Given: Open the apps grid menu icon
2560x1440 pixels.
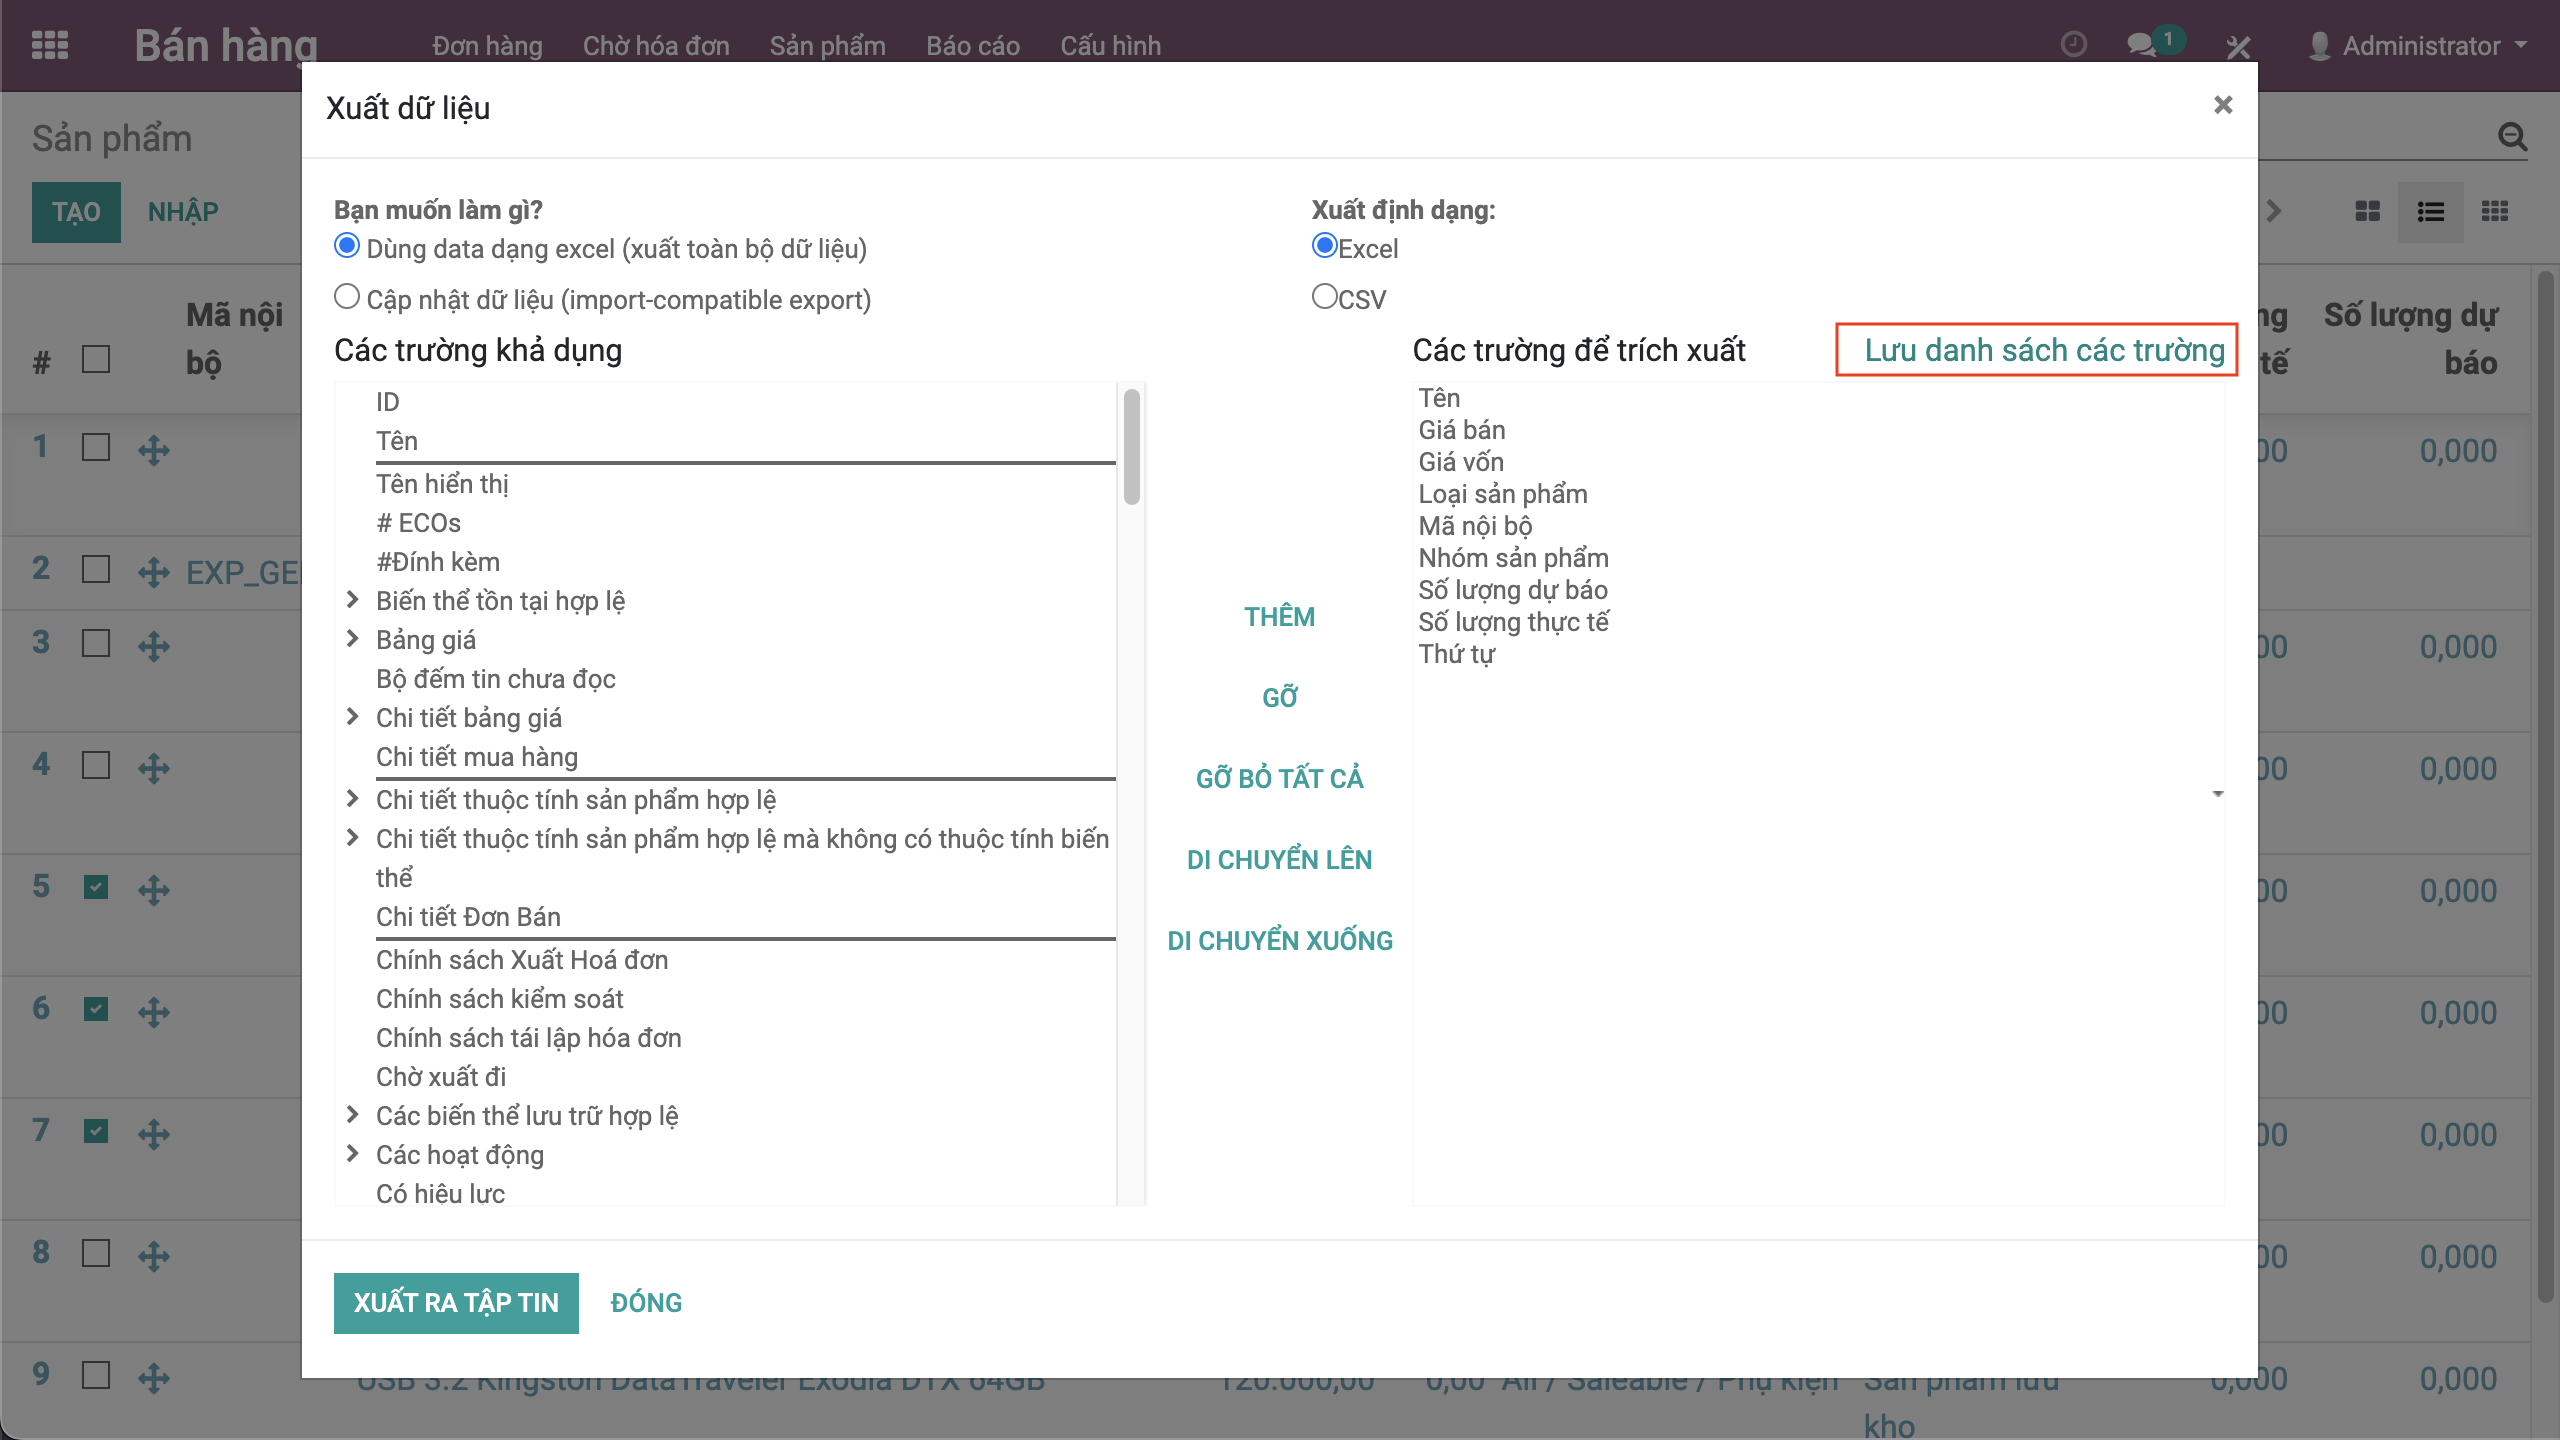Looking at the screenshot, I should (x=50, y=45).
